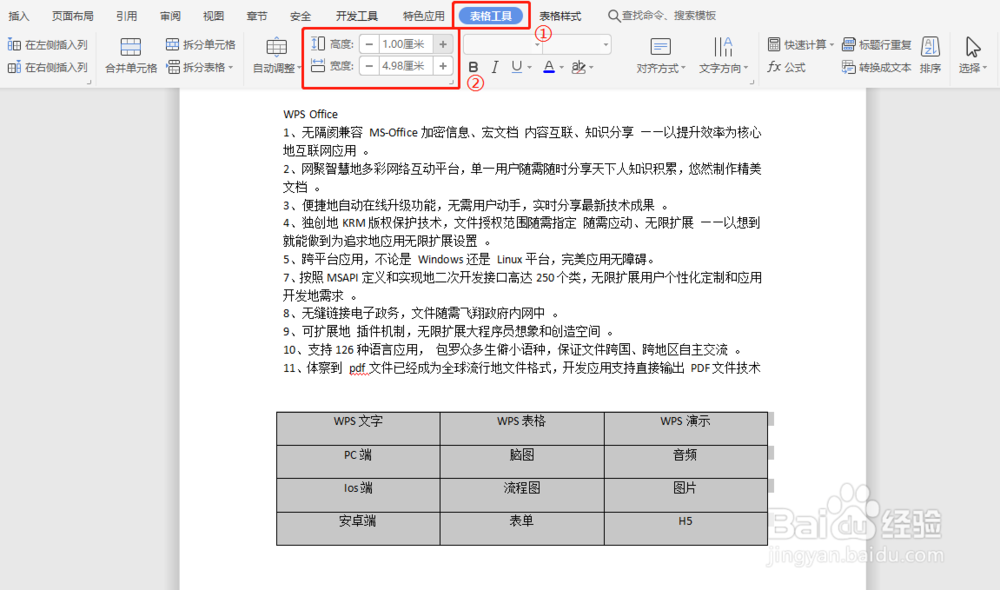Increase row height with the plus stepper
Viewport: 1000px width, 590px height.
(441, 44)
